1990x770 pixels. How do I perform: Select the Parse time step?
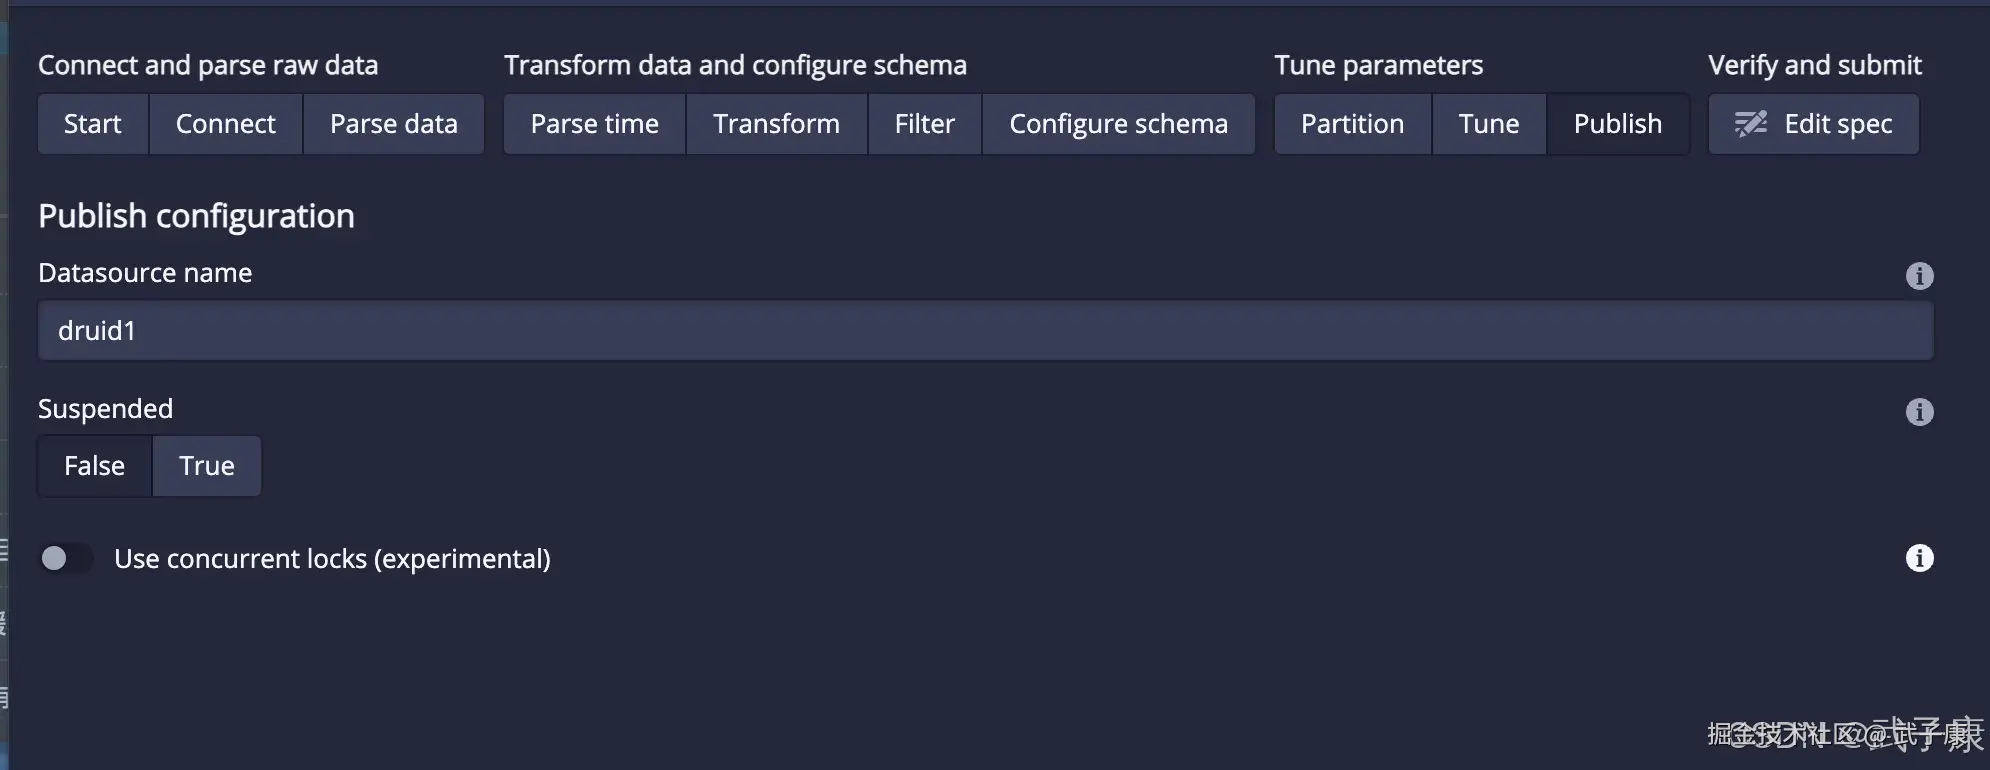pyautogui.click(x=594, y=124)
